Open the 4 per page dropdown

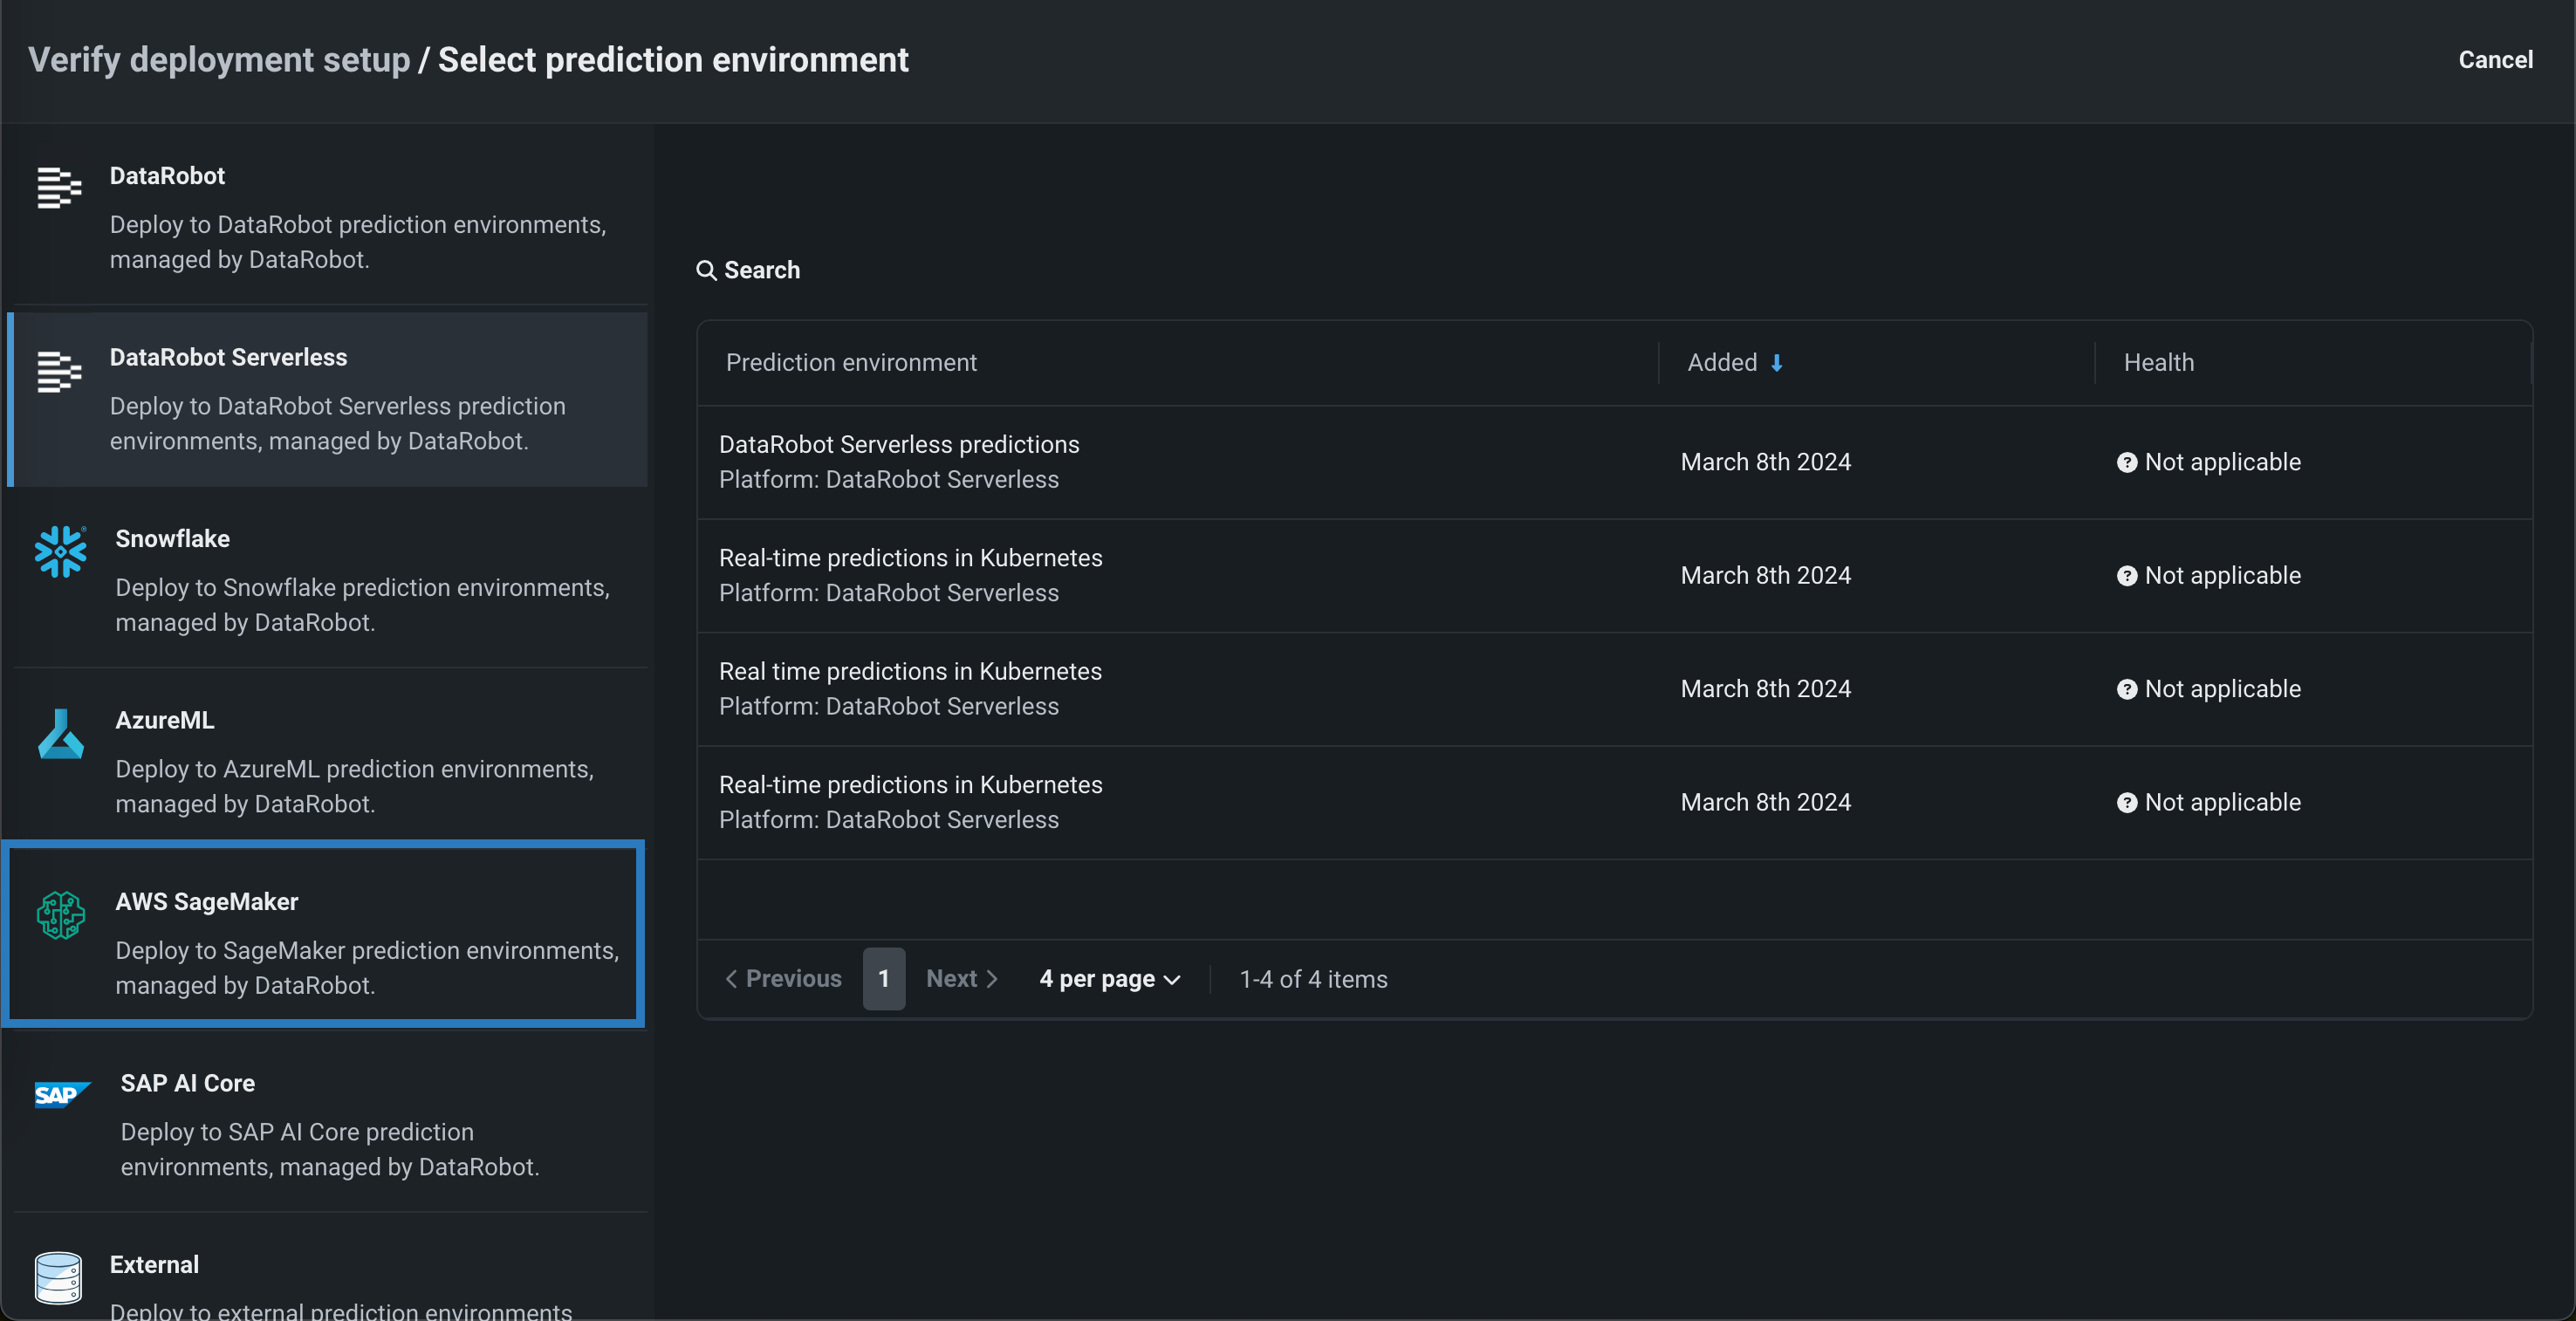(x=1110, y=979)
